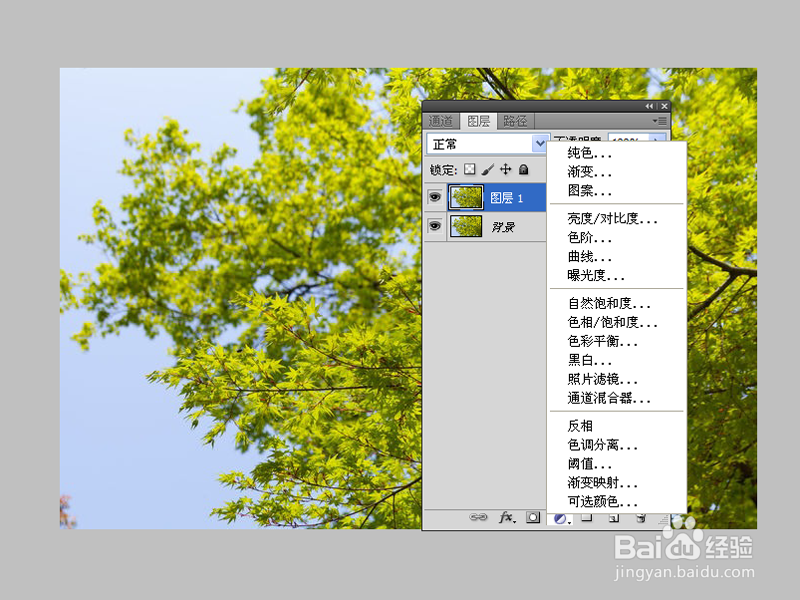Click the 图层 1 layer name
This screenshot has width=800, height=600.
(x=506, y=198)
